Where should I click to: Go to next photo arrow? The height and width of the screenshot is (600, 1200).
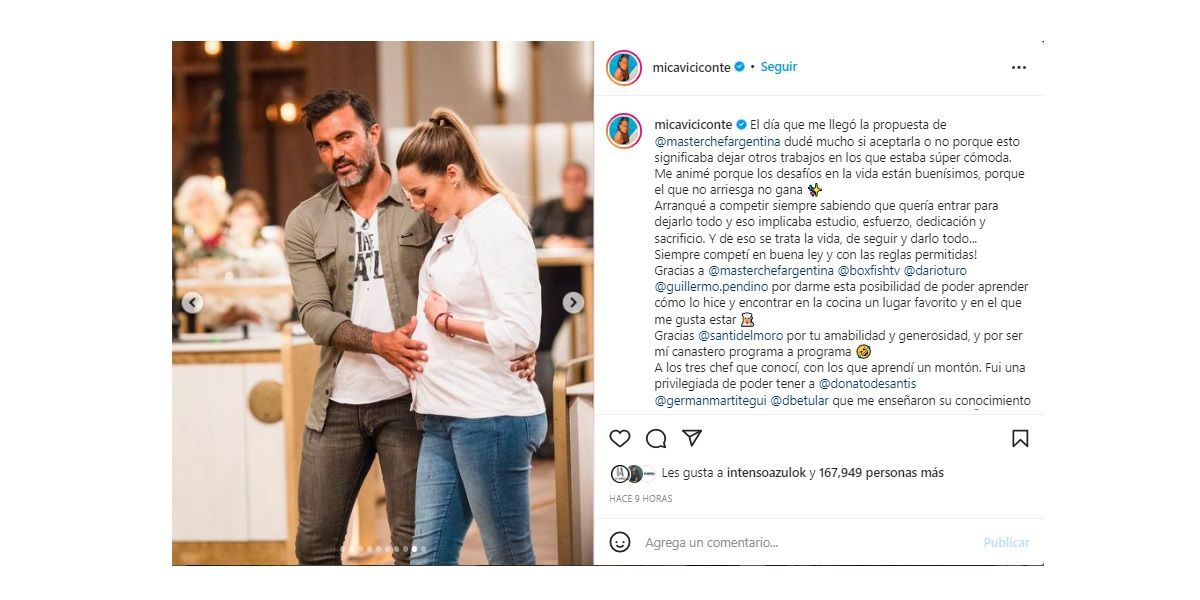[x=573, y=302]
